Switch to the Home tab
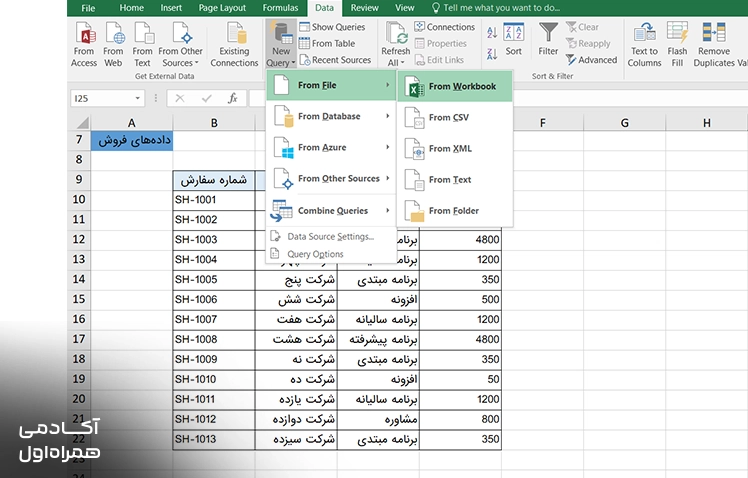The image size is (748, 478). coord(132,8)
